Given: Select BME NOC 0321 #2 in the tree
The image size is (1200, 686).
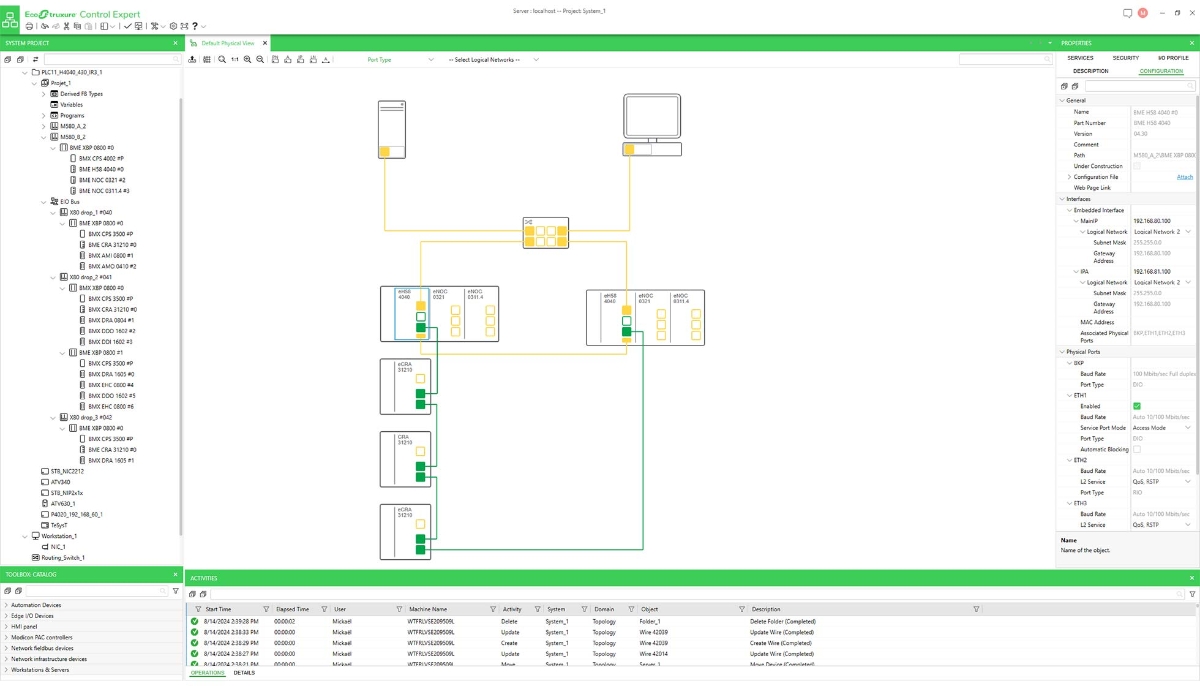Looking at the screenshot, I should [x=103, y=180].
